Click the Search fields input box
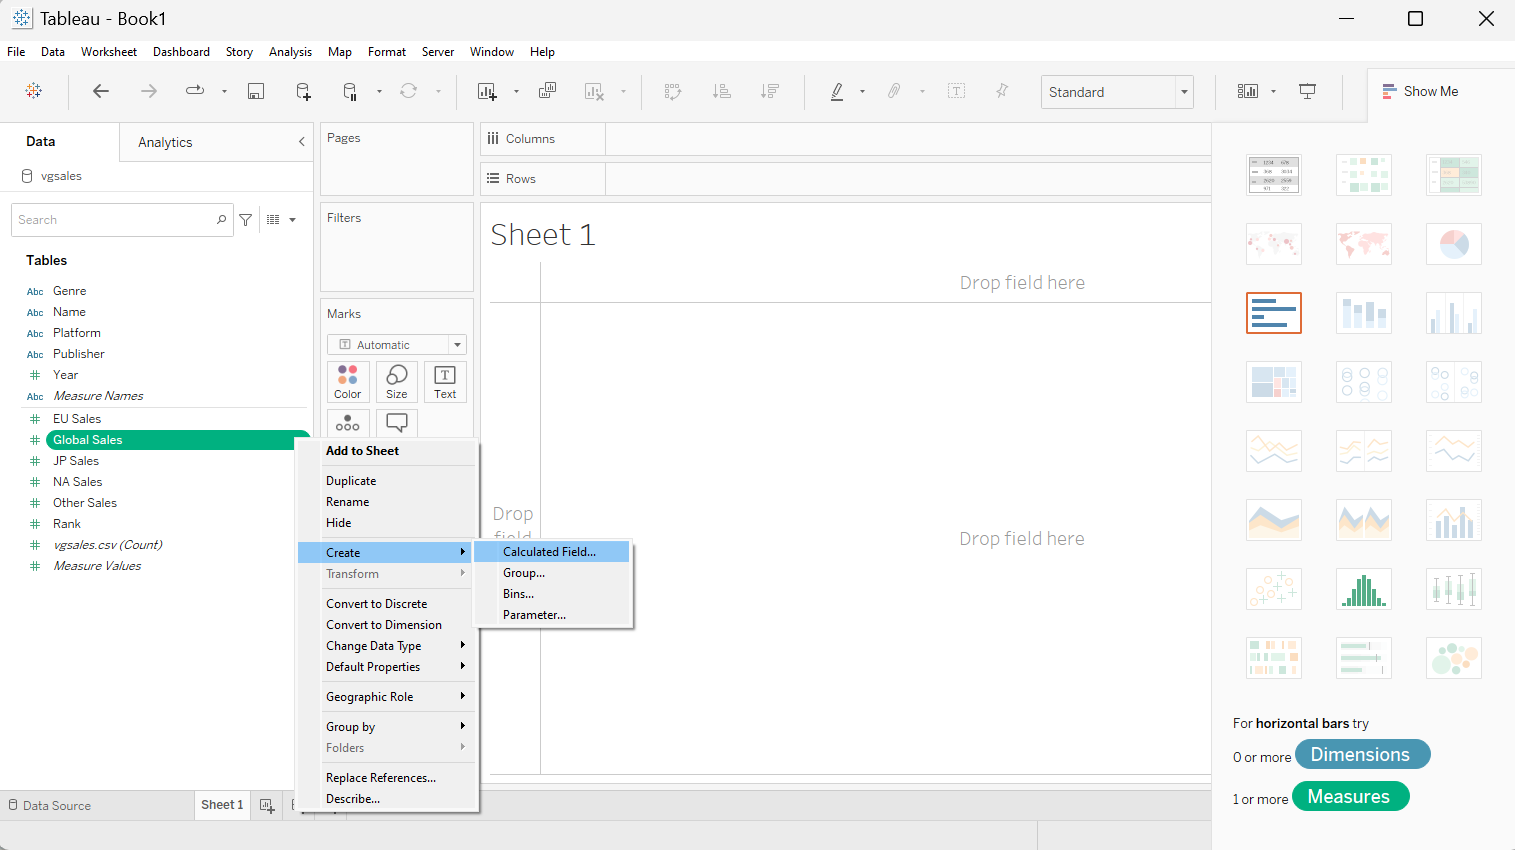This screenshot has height=850, width=1515. tap(122, 220)
